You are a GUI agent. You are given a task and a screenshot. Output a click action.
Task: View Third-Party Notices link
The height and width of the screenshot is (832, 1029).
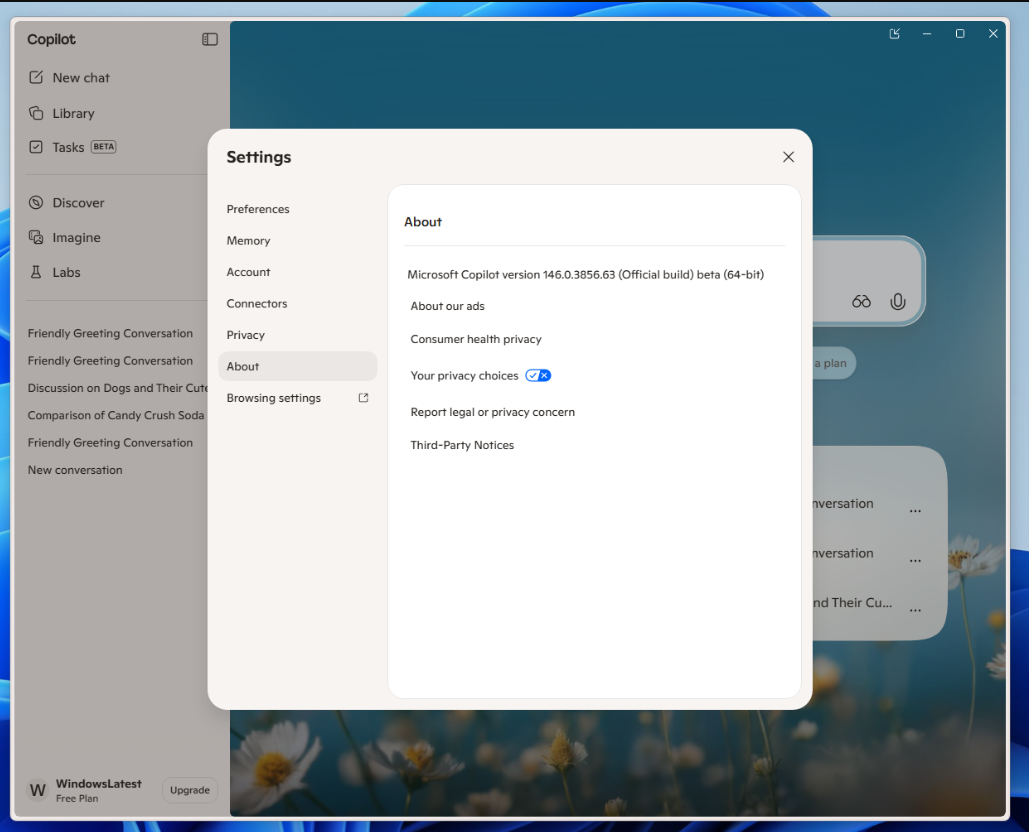tap(462, 445)
